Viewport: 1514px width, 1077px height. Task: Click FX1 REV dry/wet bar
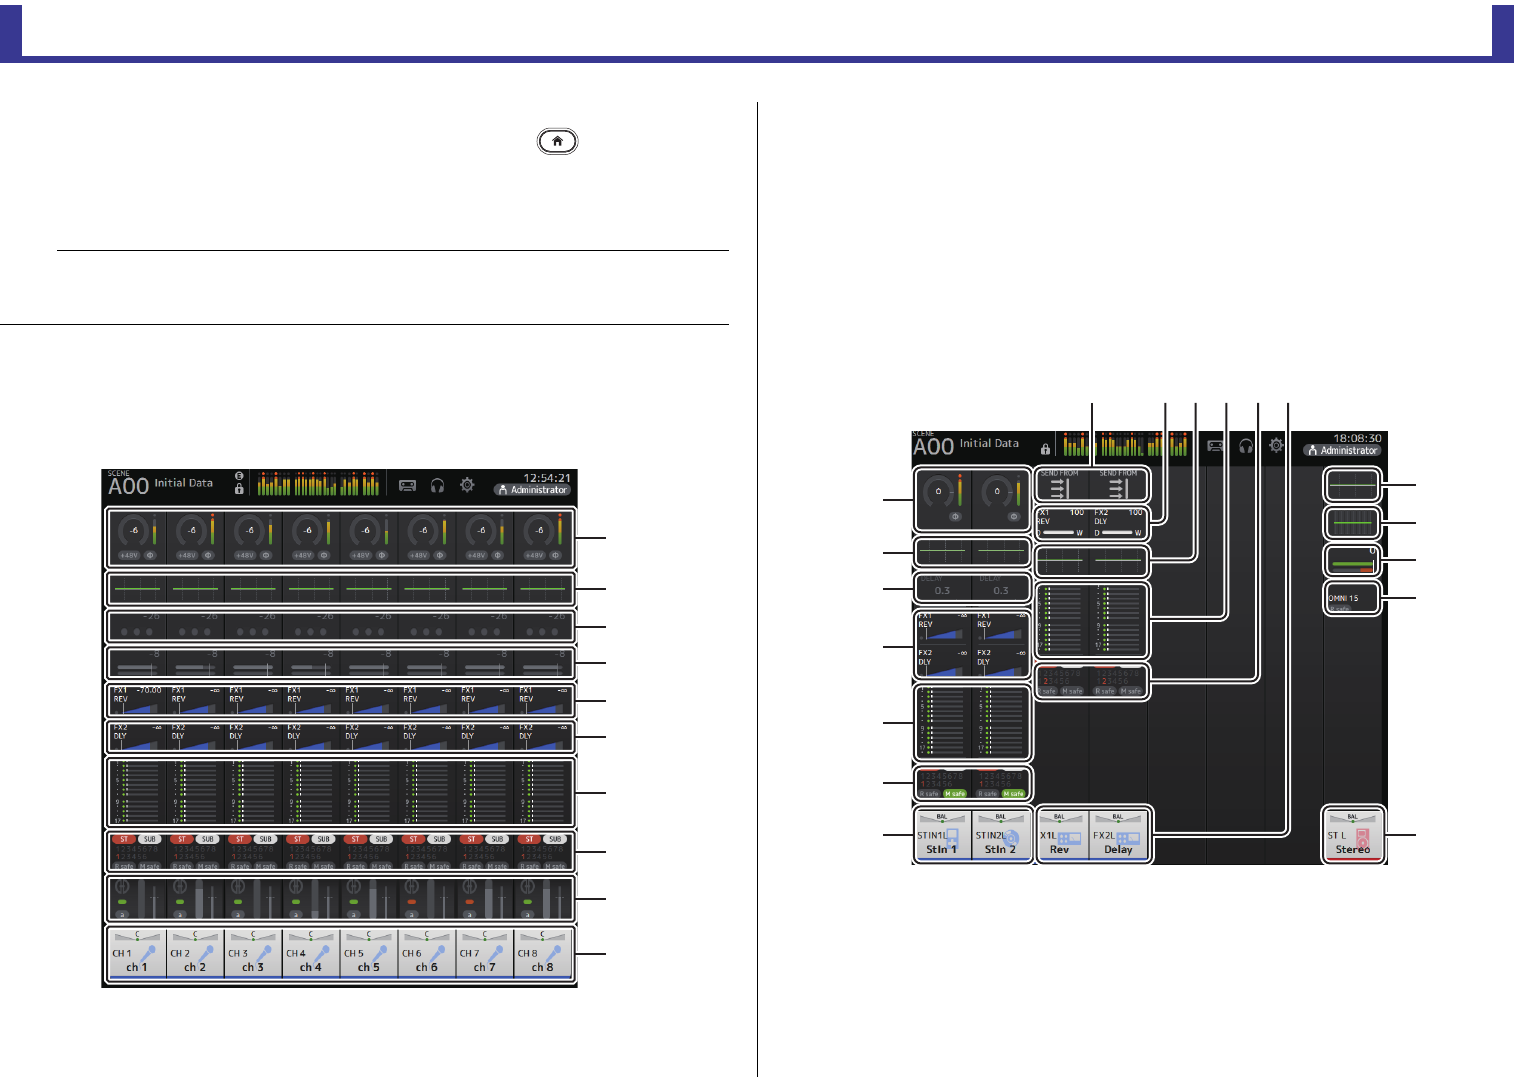tap(1061, 533)
